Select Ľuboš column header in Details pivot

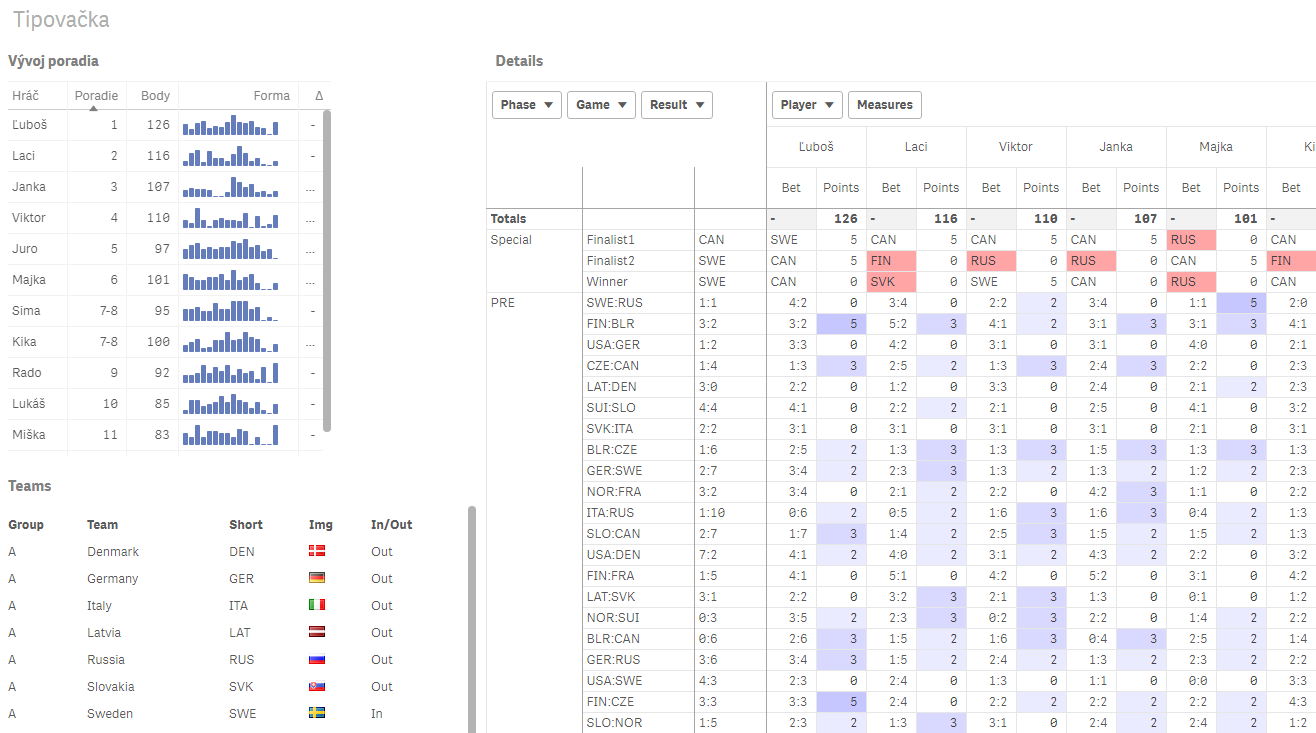coord(816,146)
